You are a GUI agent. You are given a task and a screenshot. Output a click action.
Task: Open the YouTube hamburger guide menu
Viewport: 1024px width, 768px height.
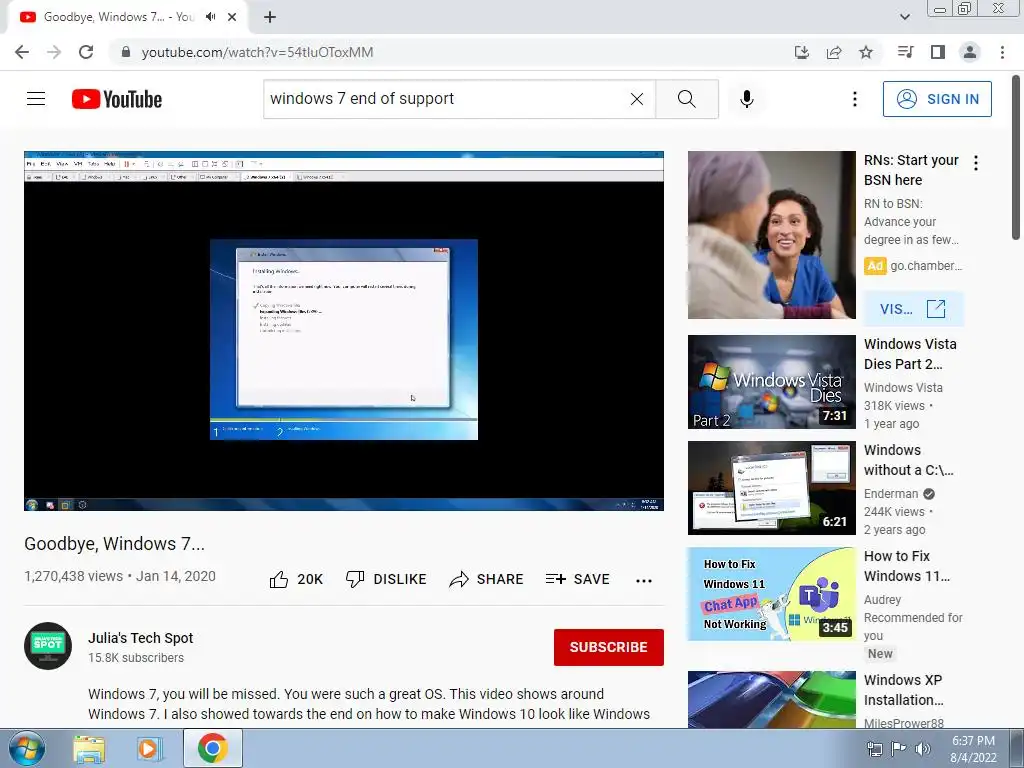coord(36,99)
